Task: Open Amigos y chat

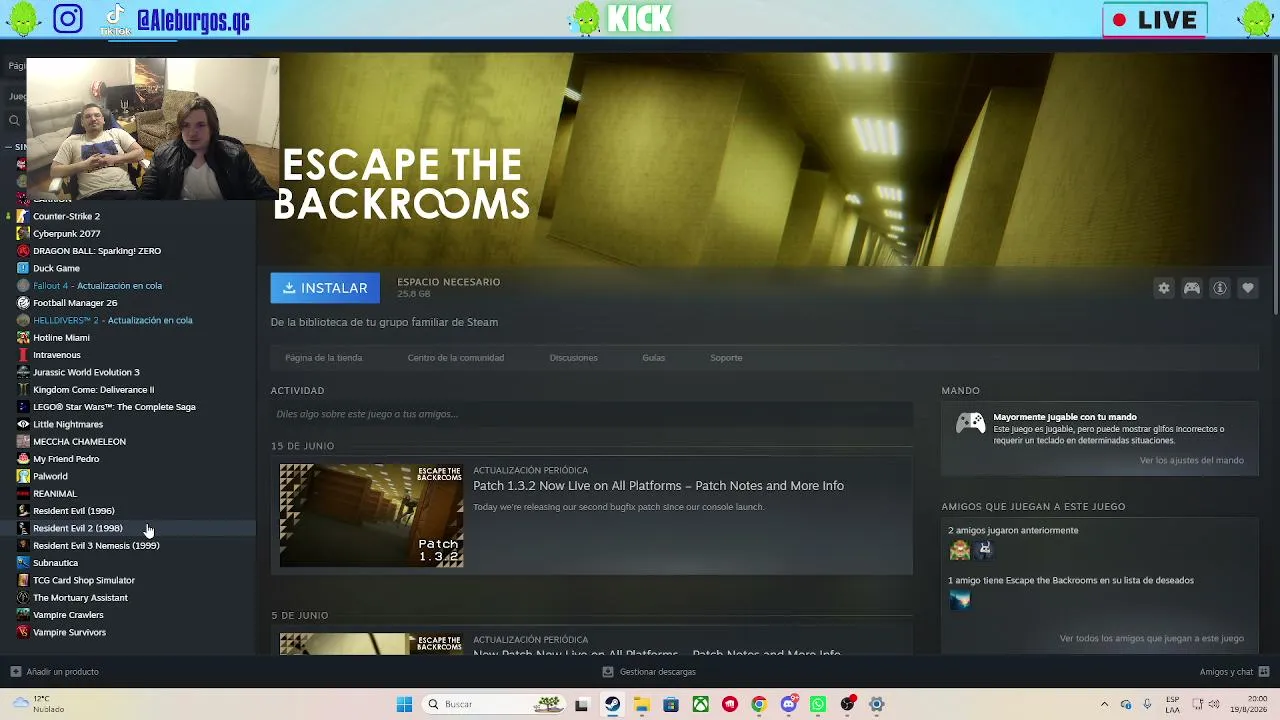Action: point(1234,672)
